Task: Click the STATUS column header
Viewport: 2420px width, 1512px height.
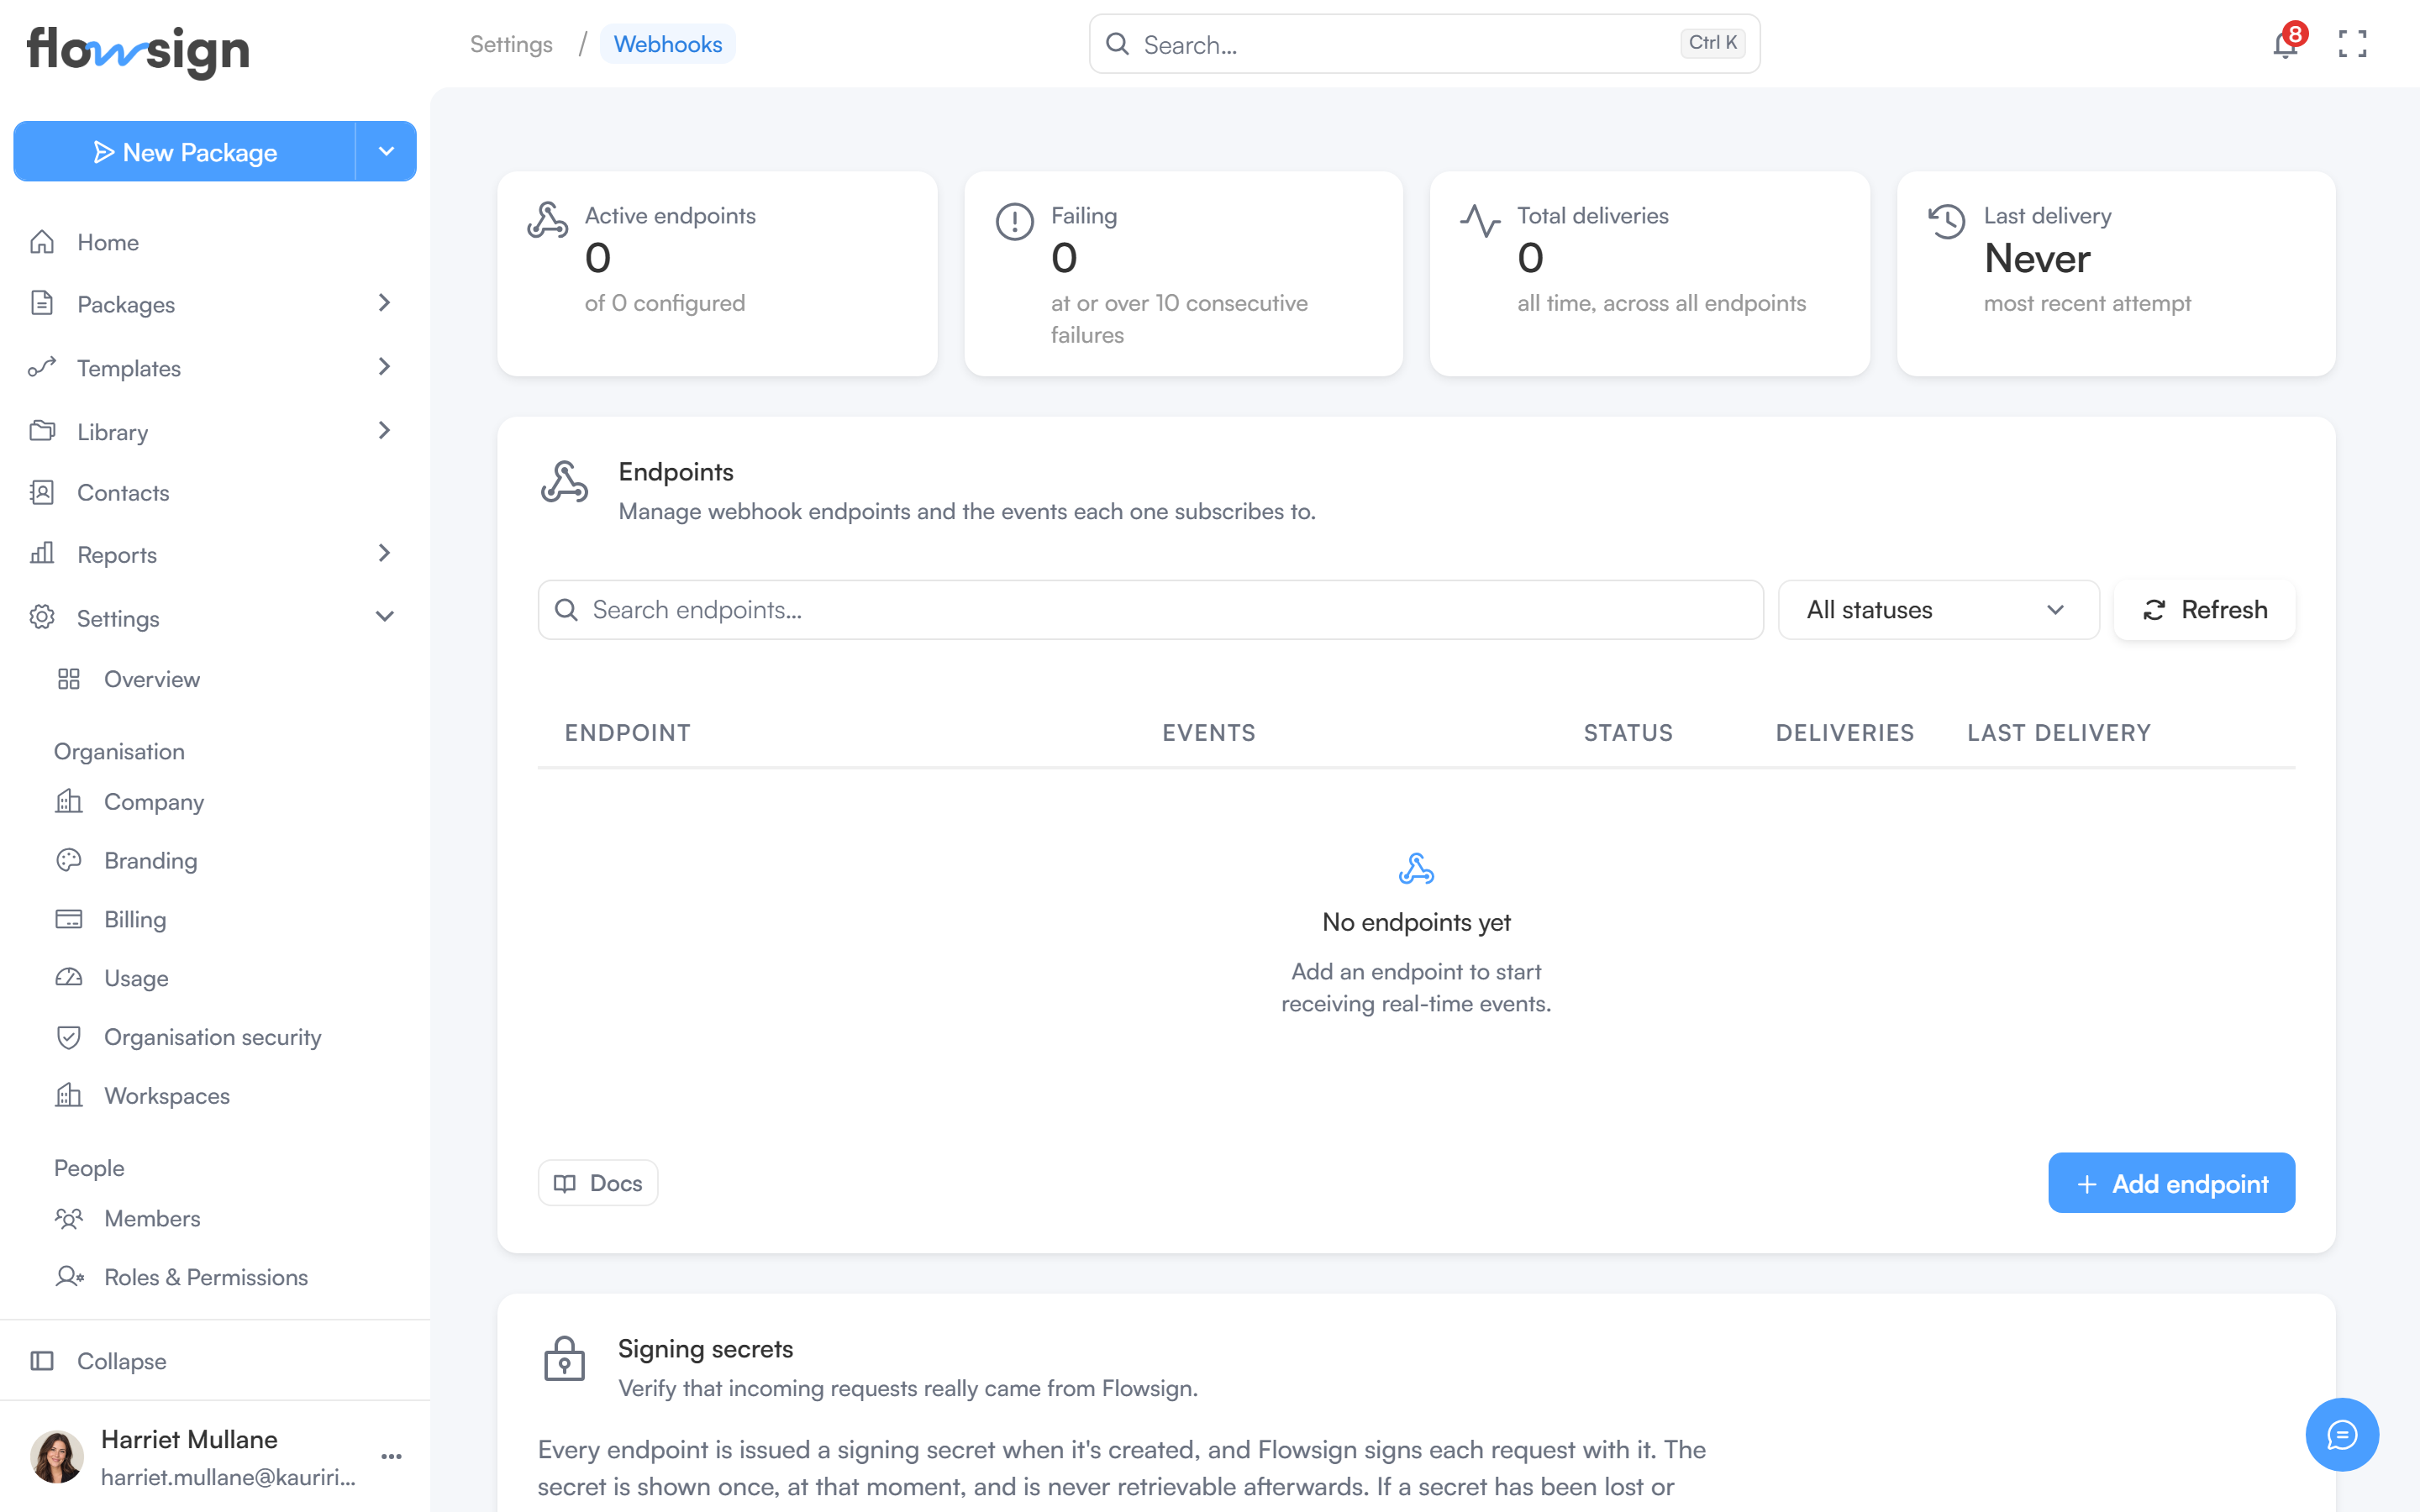Action: tap(1628, 732)
